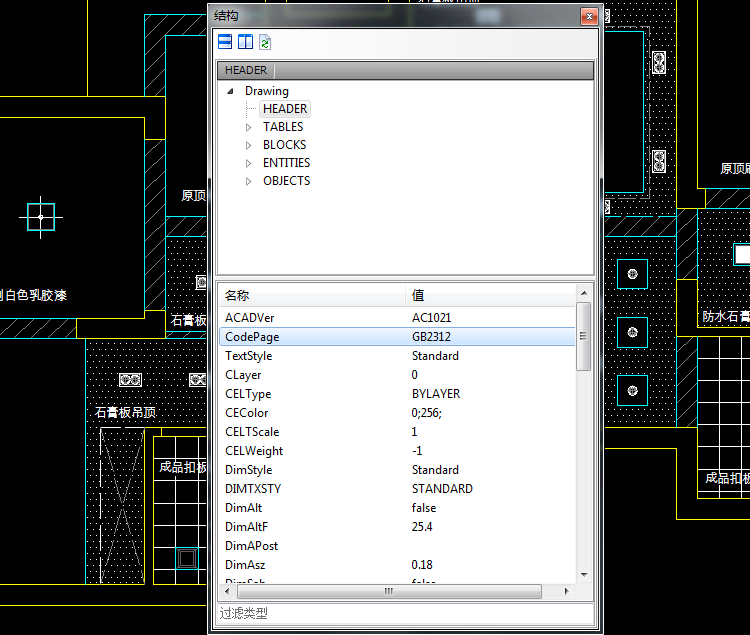Screen dimensions: 750x635
Task: Select the DimAltF property row
Action: coord(397,527)
